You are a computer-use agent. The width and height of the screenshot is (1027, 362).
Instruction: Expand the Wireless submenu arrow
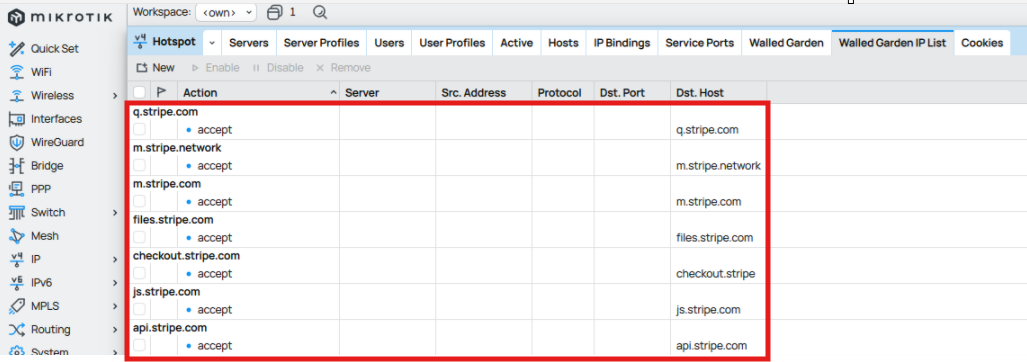(115, 96)
